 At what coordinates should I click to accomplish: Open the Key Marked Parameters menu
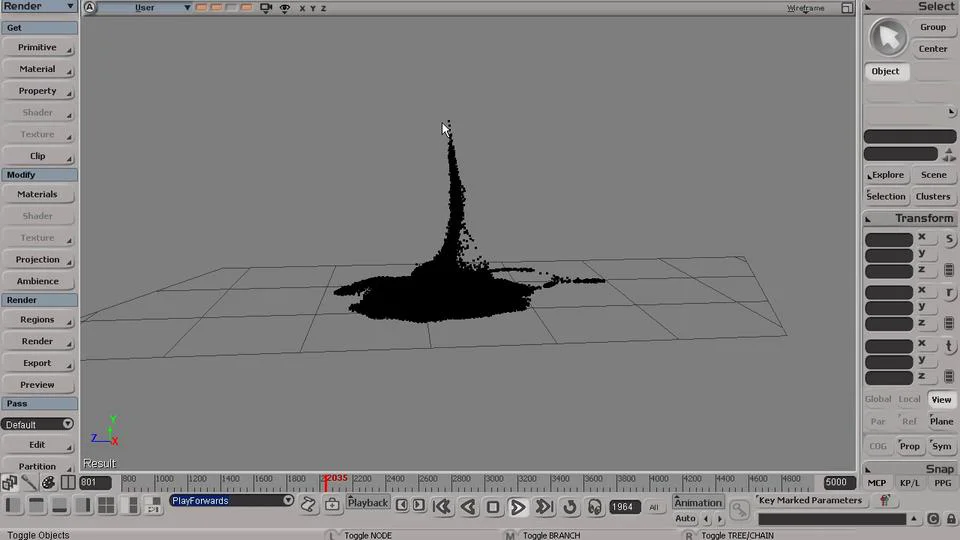point(810,500)
